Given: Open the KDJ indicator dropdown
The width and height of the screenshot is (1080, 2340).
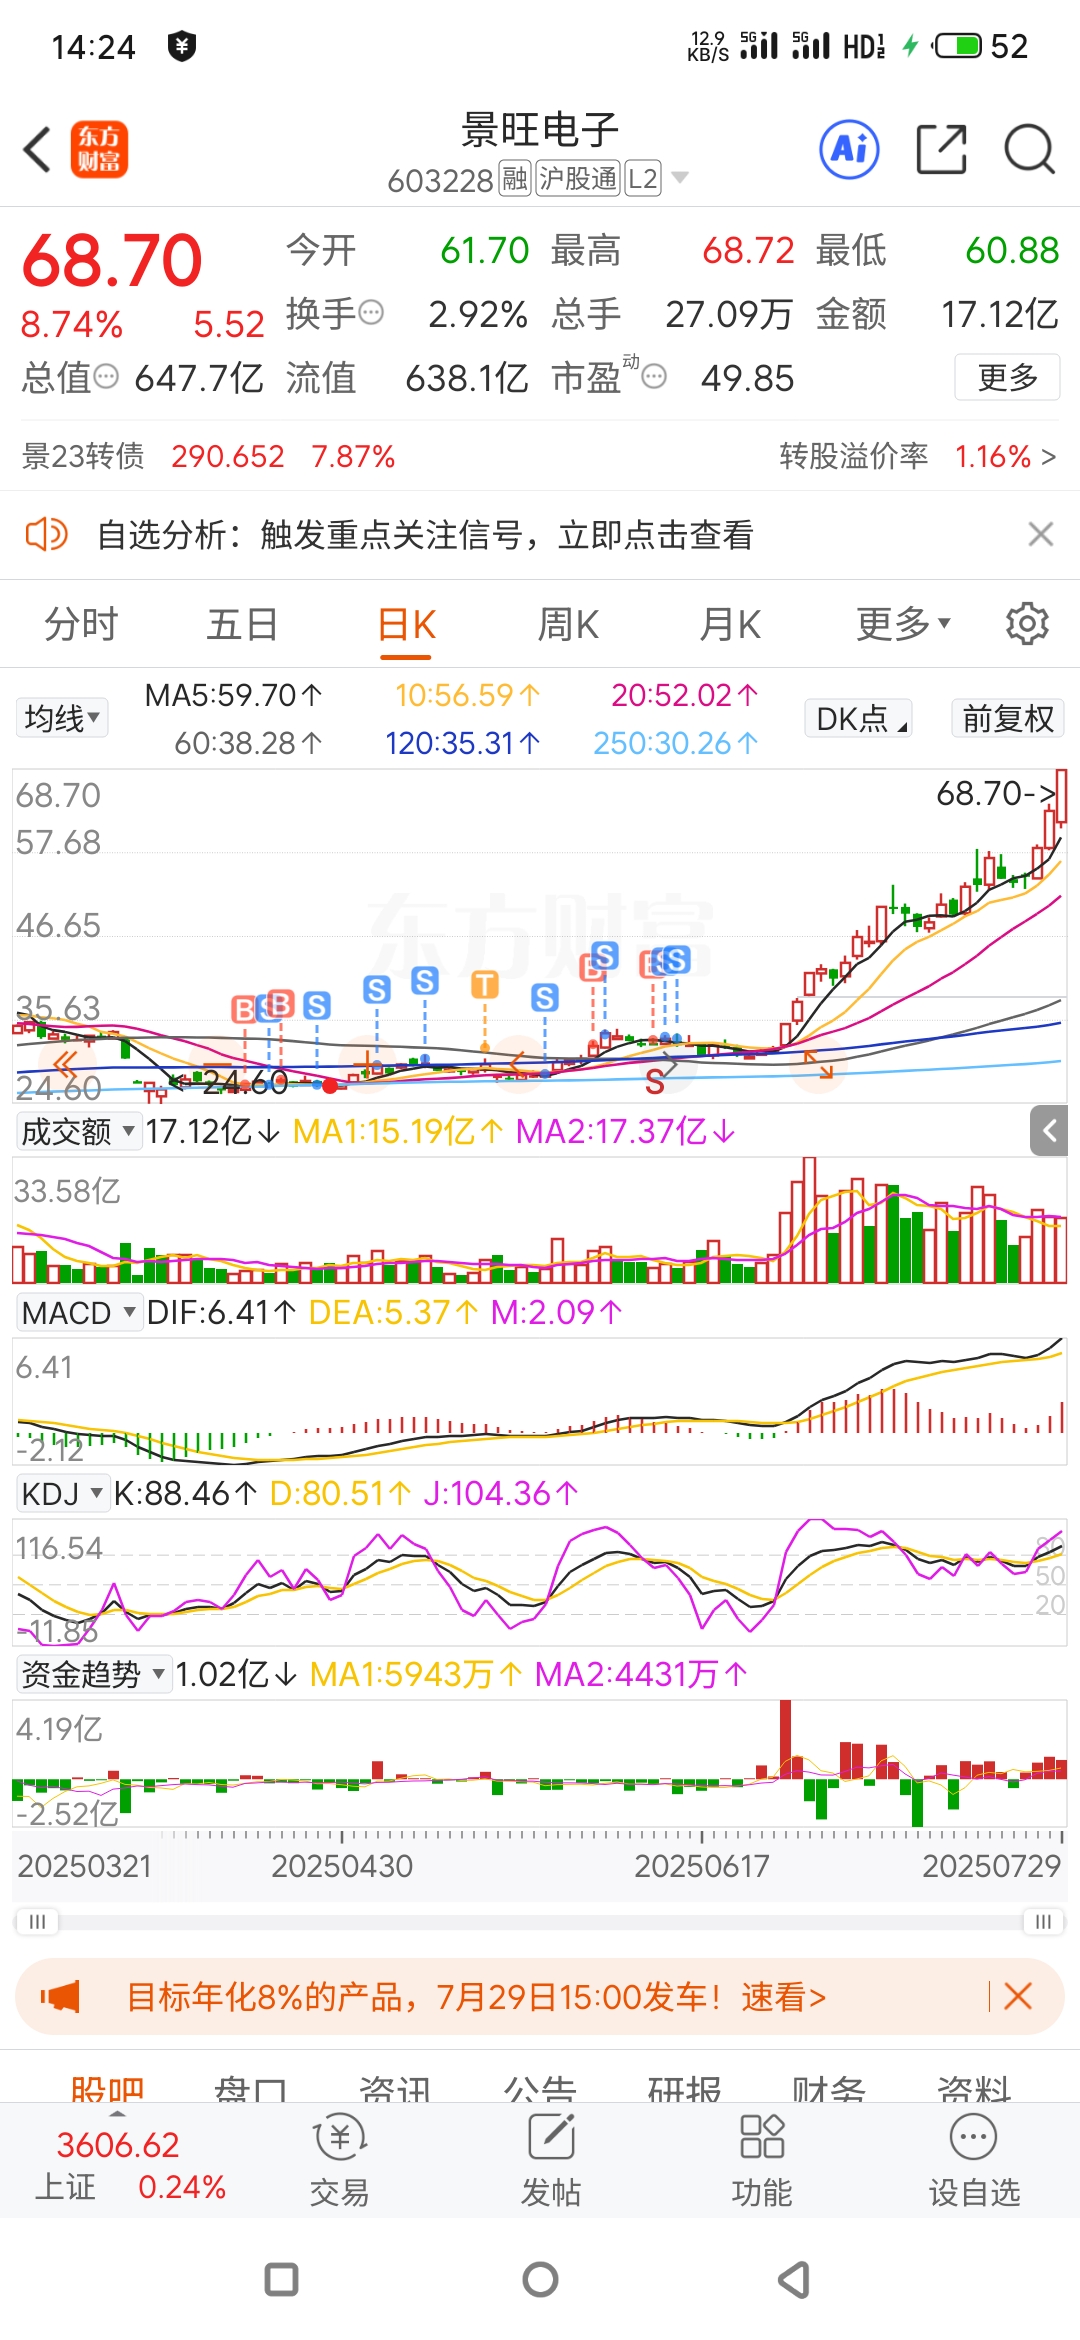Looking at the screenshot, I should coord(62,1494).
